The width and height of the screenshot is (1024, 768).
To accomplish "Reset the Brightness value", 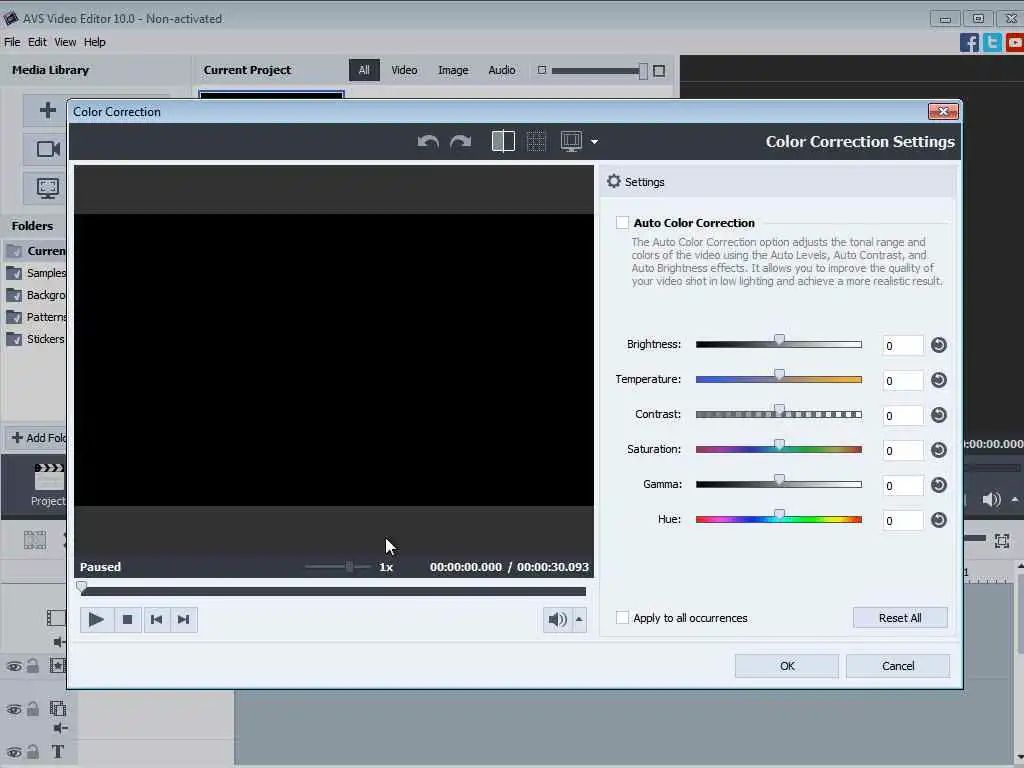I will [x=938, y=345].
